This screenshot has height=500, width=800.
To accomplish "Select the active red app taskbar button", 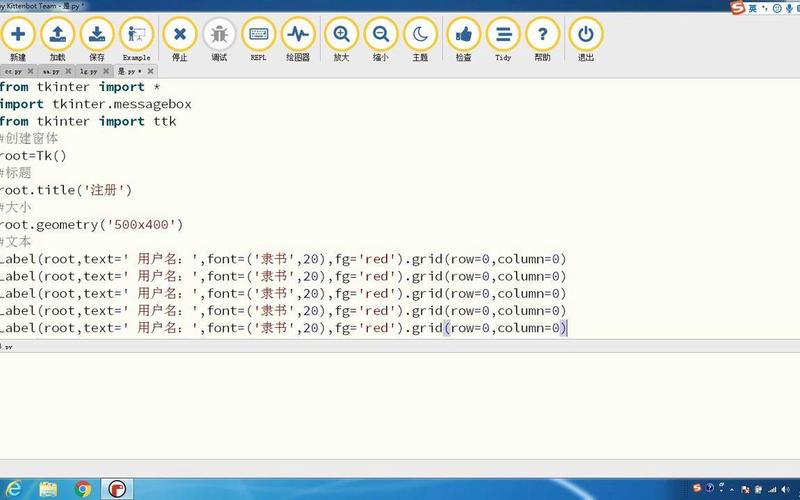I will click(117, 489).
